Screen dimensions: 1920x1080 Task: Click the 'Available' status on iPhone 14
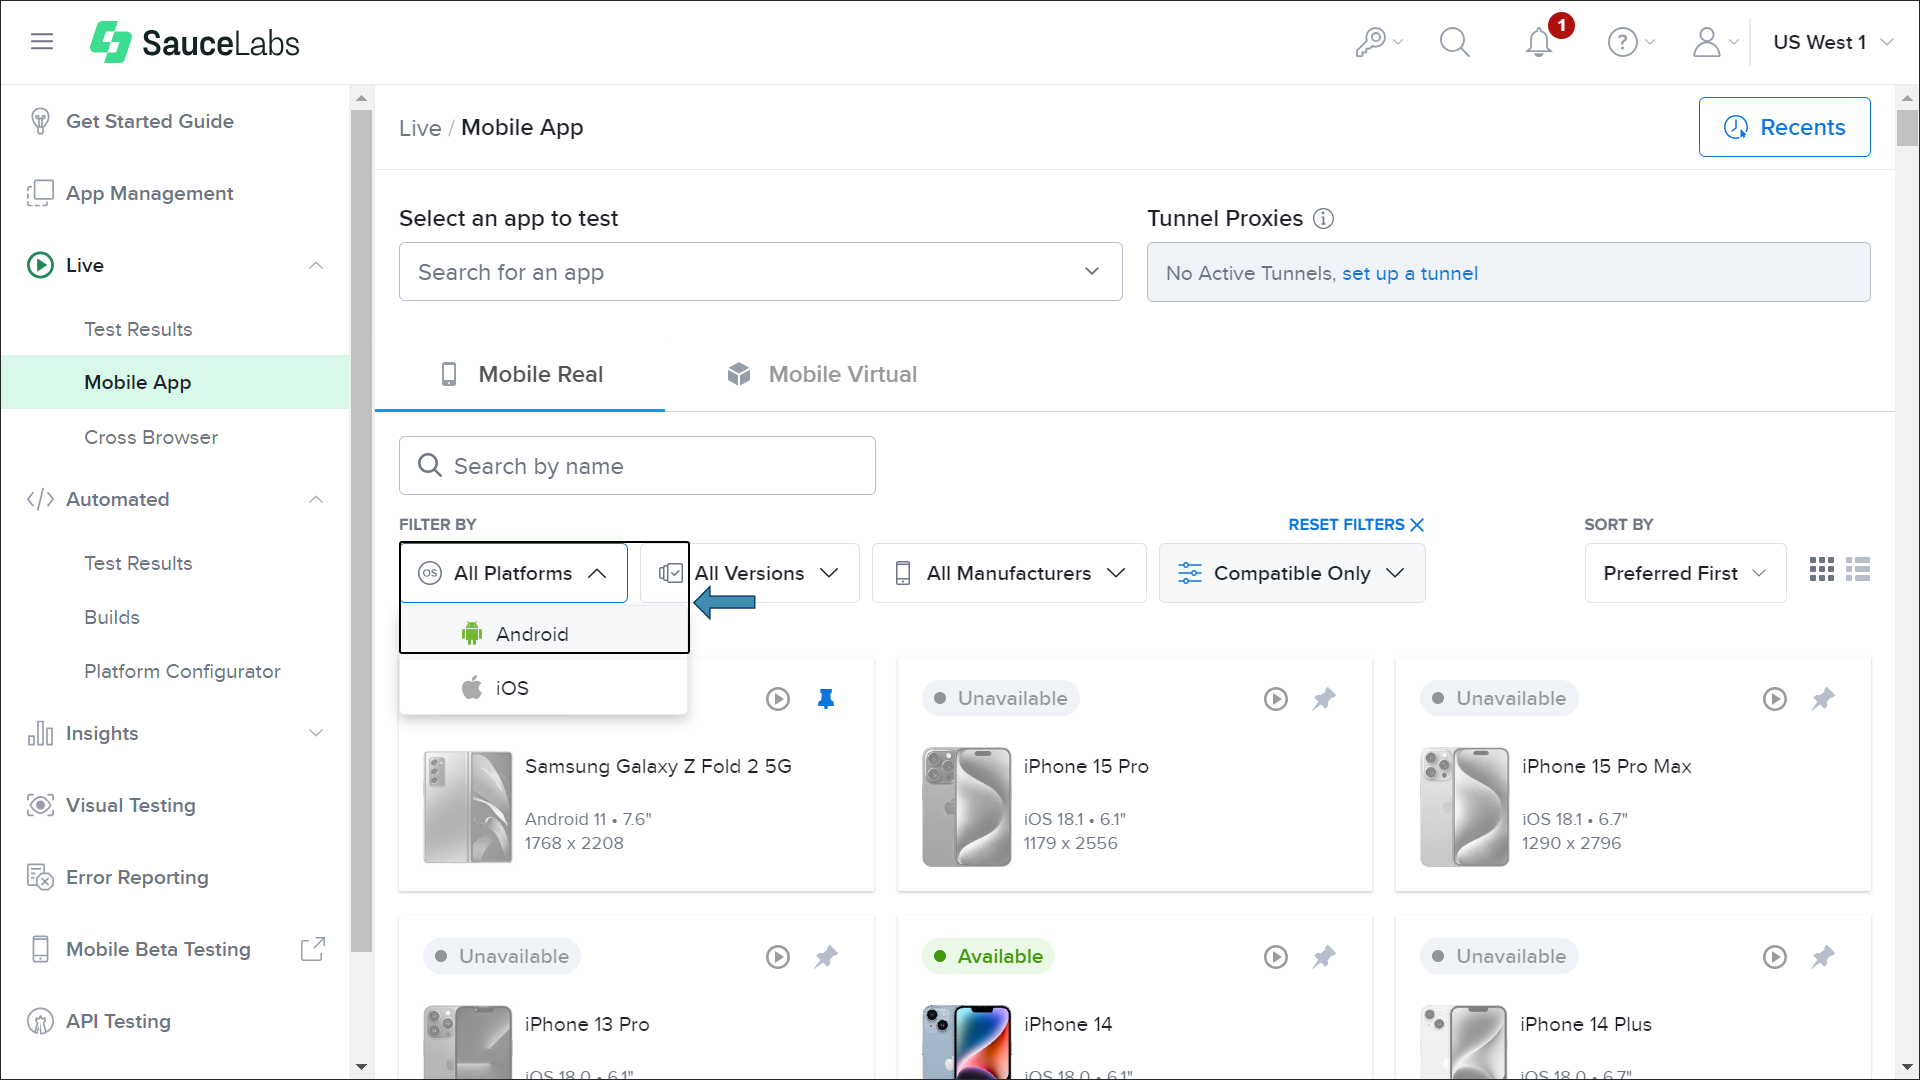click(x=988, y=956)
